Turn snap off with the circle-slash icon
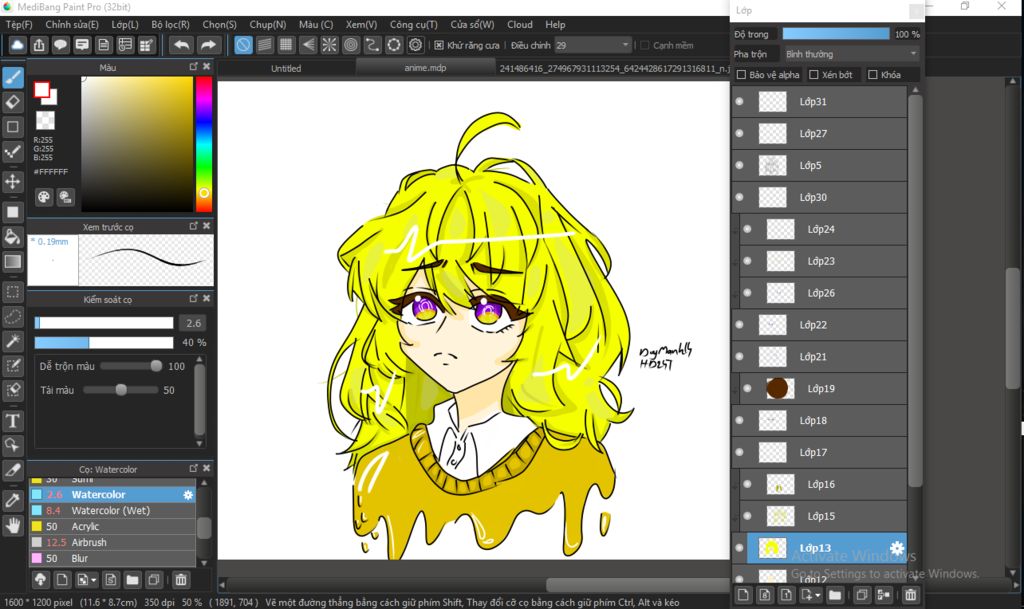The width and height of the screenshot is (1024, 609). point(243,45)
